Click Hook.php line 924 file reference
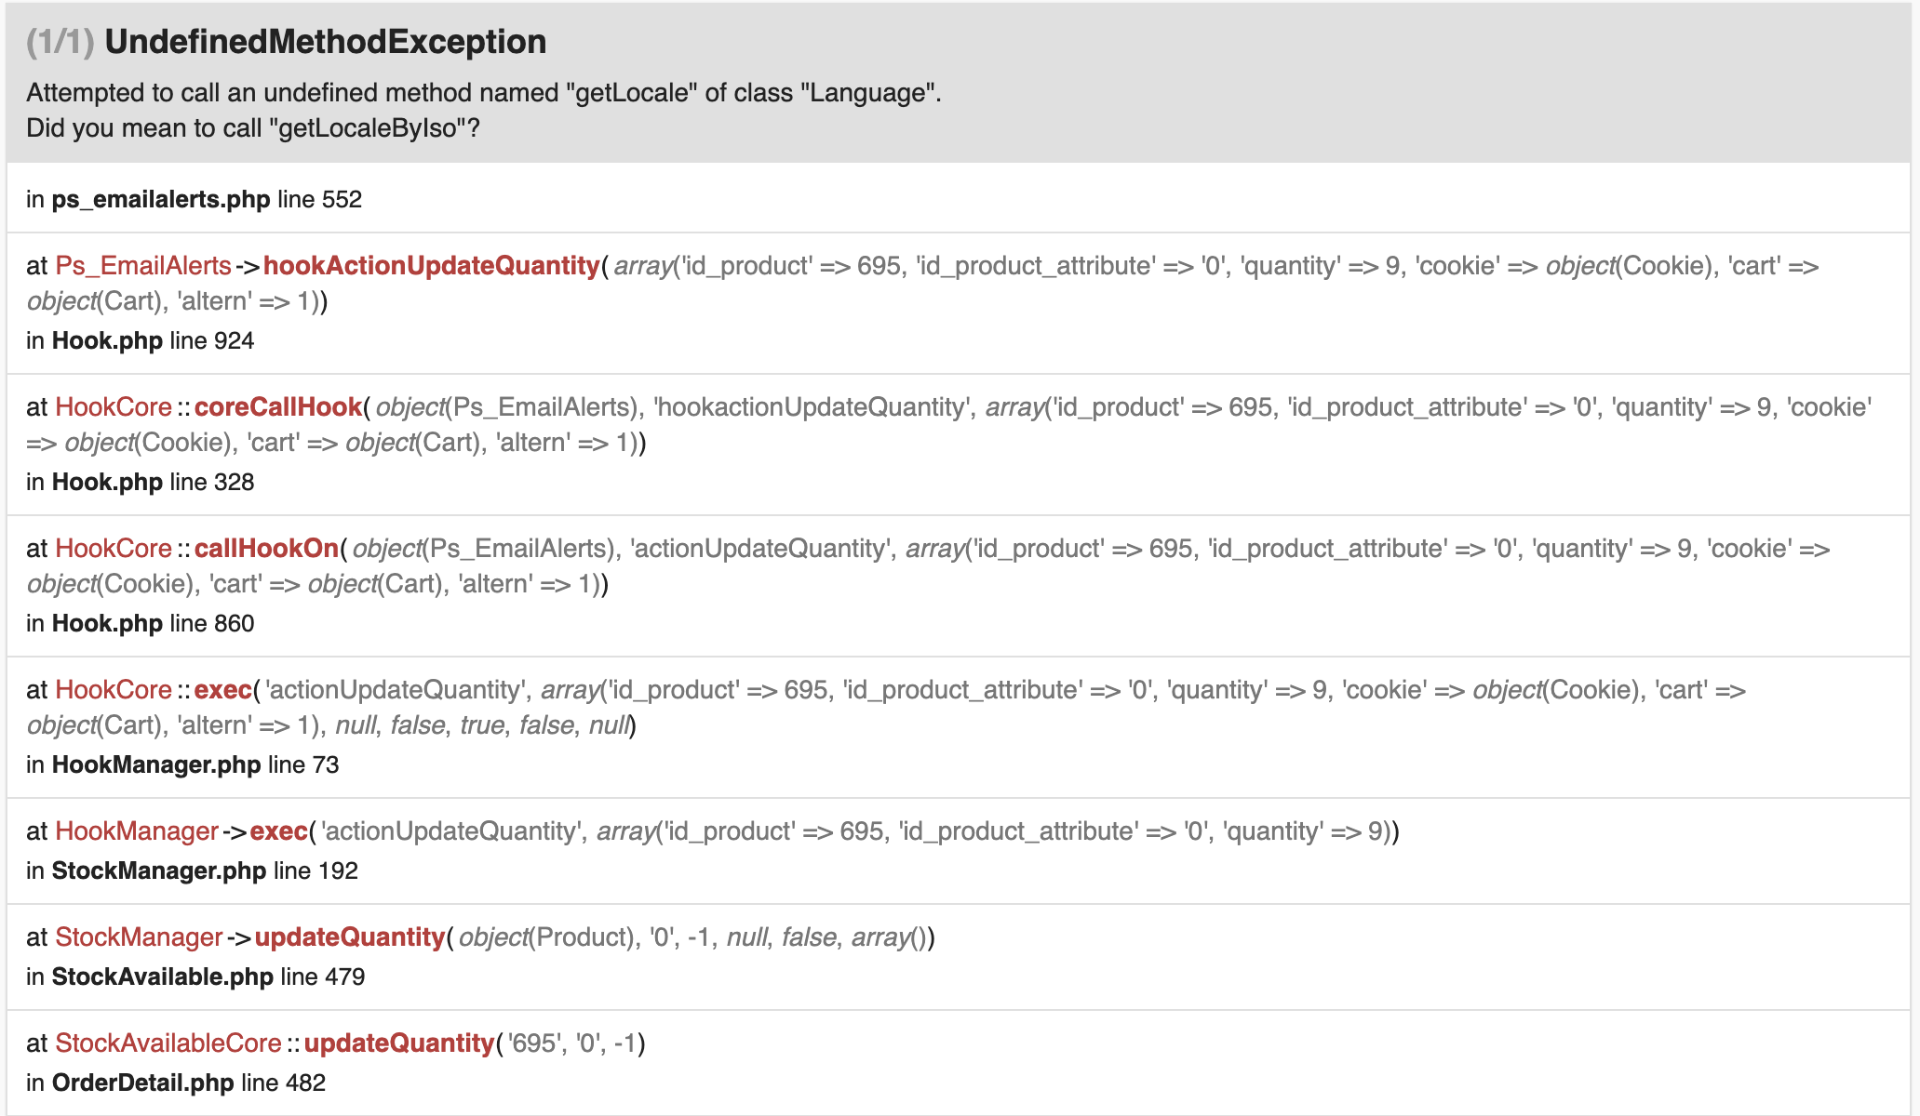Screen dimensions: 1920x1116 point(140,341)
